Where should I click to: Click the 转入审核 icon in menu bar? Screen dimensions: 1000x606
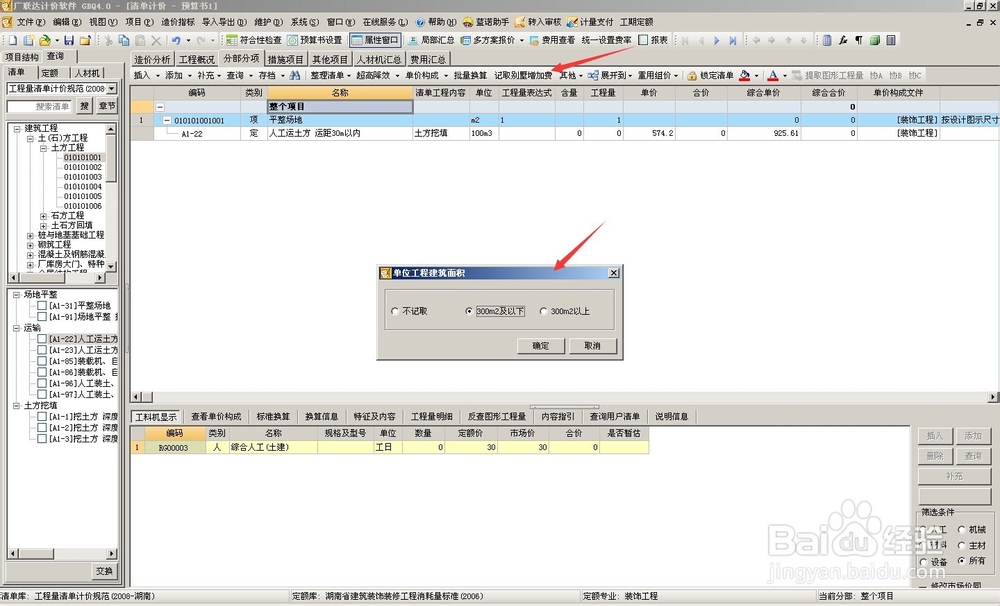(x=520, y=22)
